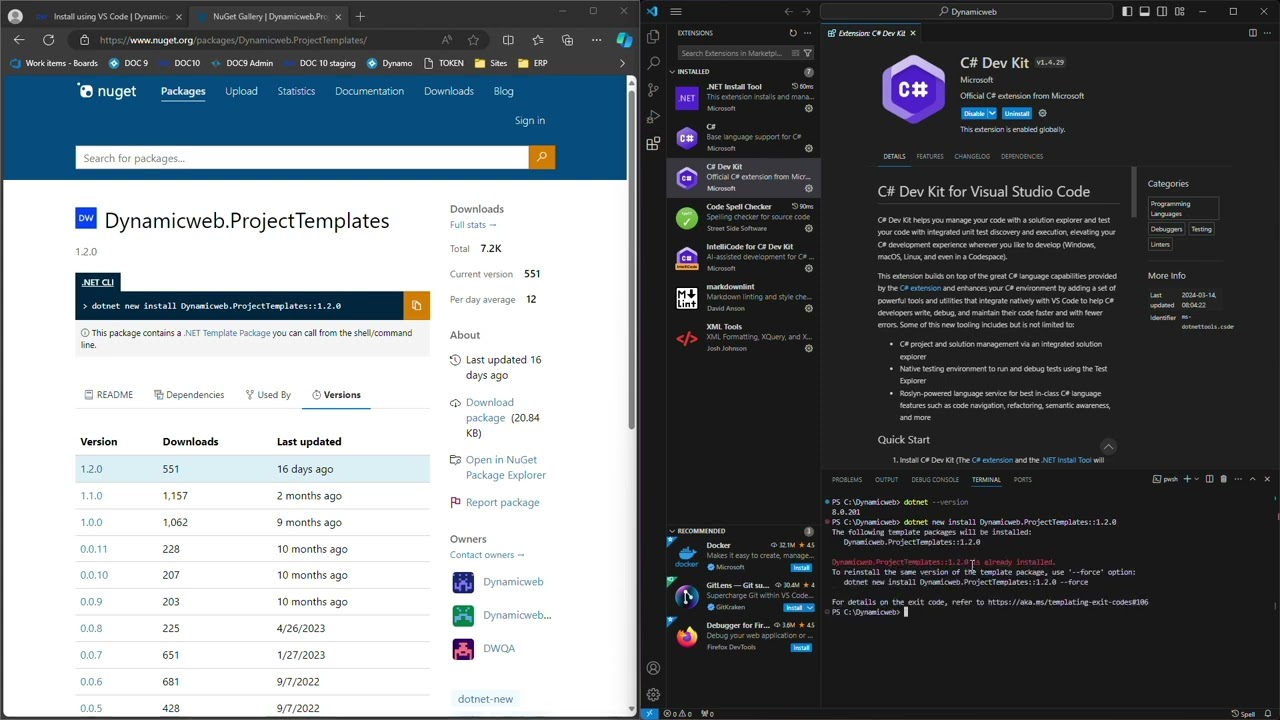Viewport: 1280px width, 720px height.
Task: Clear extensions search results icon
Action: (795, 53)
